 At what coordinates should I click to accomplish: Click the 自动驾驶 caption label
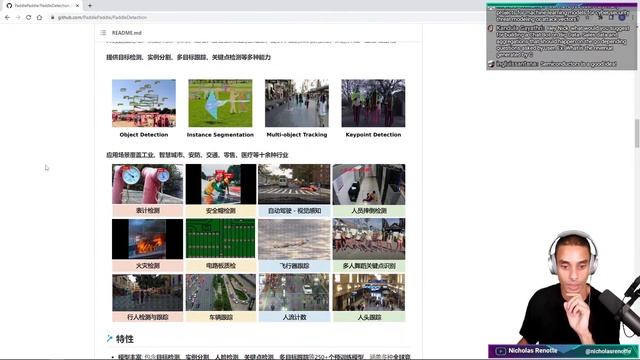point(294,211)
